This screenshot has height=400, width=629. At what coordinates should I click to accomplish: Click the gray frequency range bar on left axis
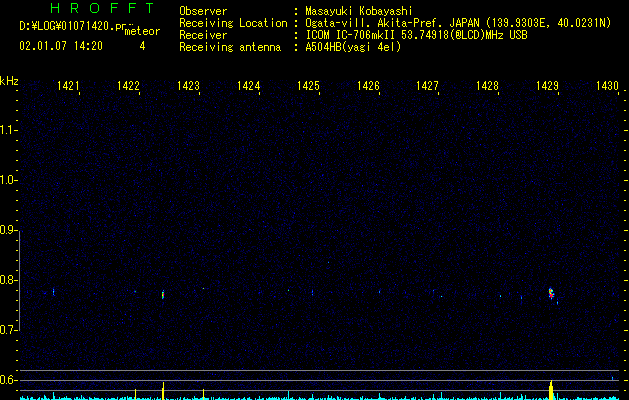(19, 280)
